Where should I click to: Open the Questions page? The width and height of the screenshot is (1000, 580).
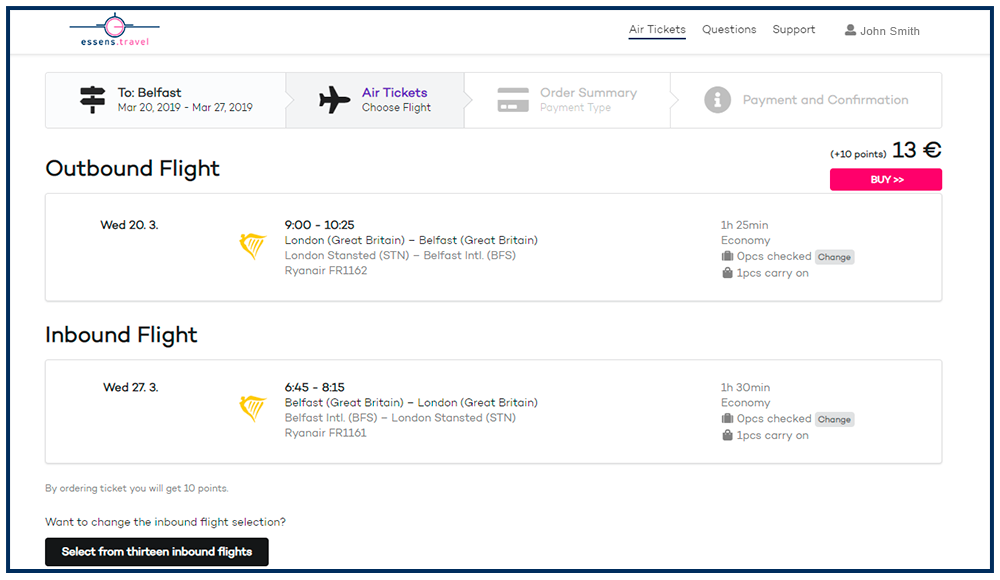(x=729, y=29)
